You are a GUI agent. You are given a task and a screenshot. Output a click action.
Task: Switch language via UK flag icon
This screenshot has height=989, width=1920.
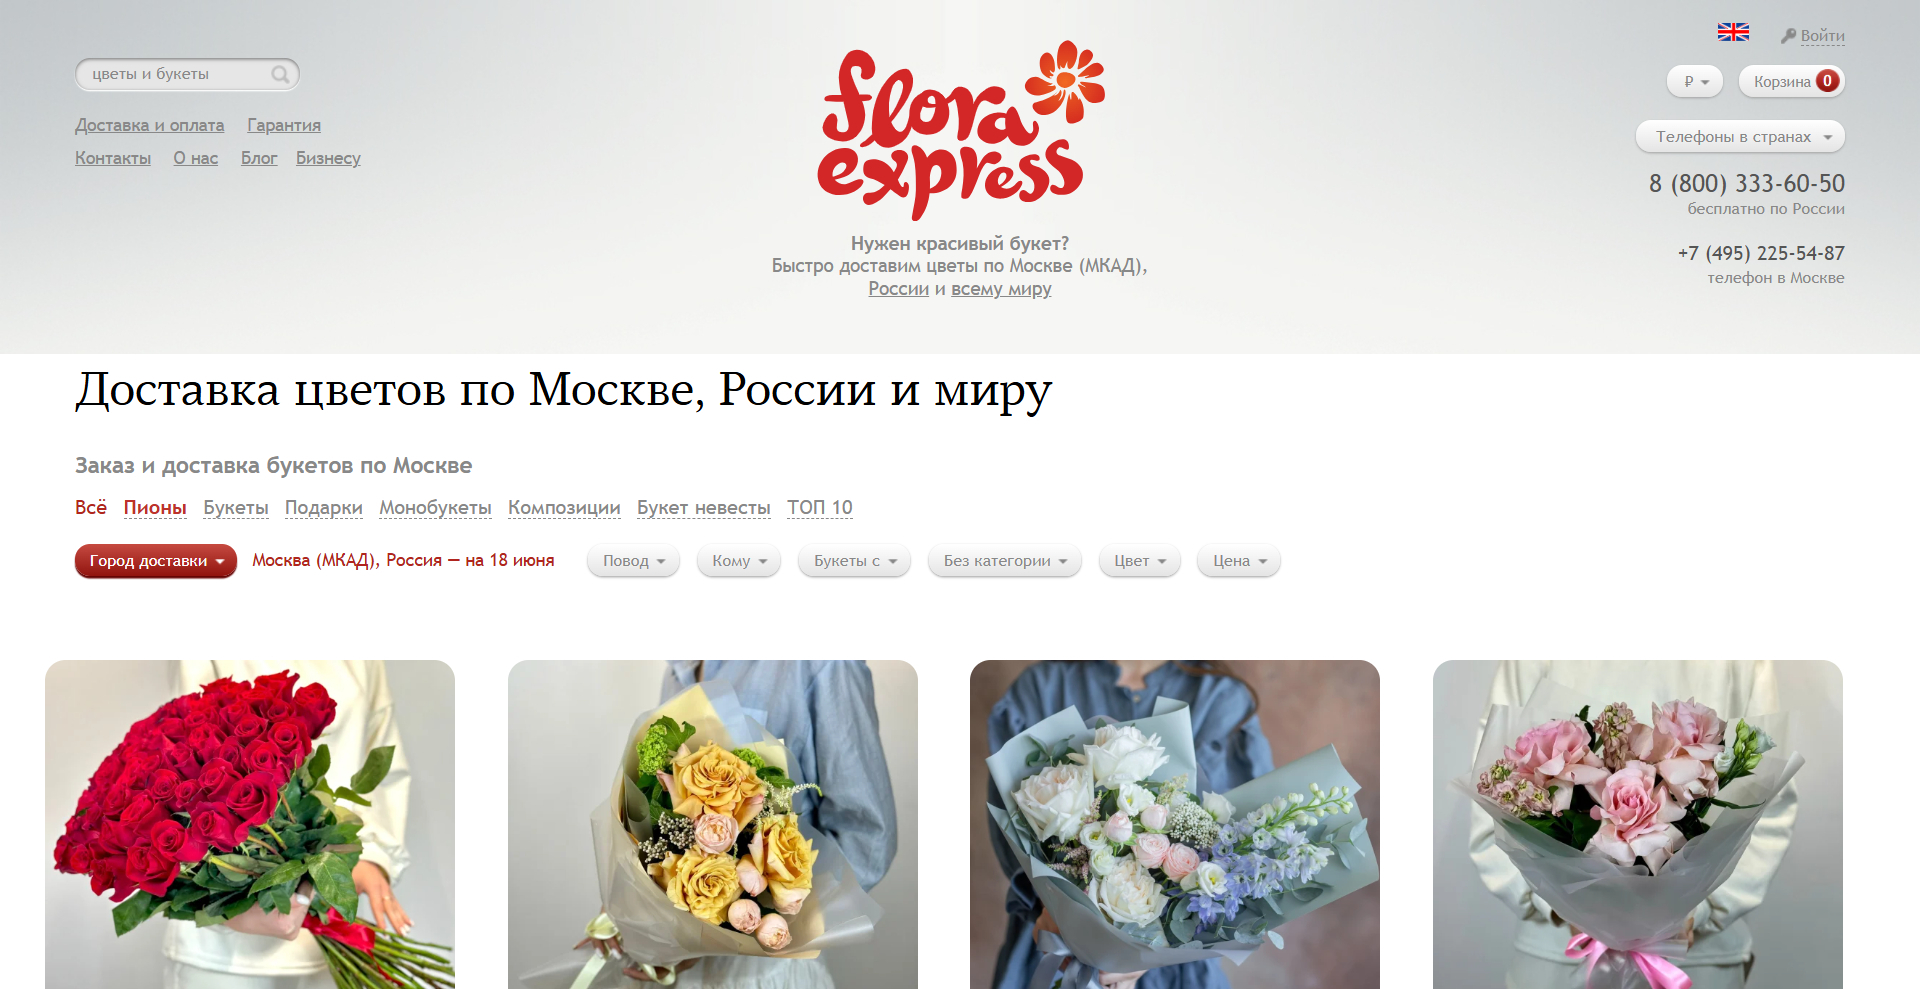click(1733, 32)
